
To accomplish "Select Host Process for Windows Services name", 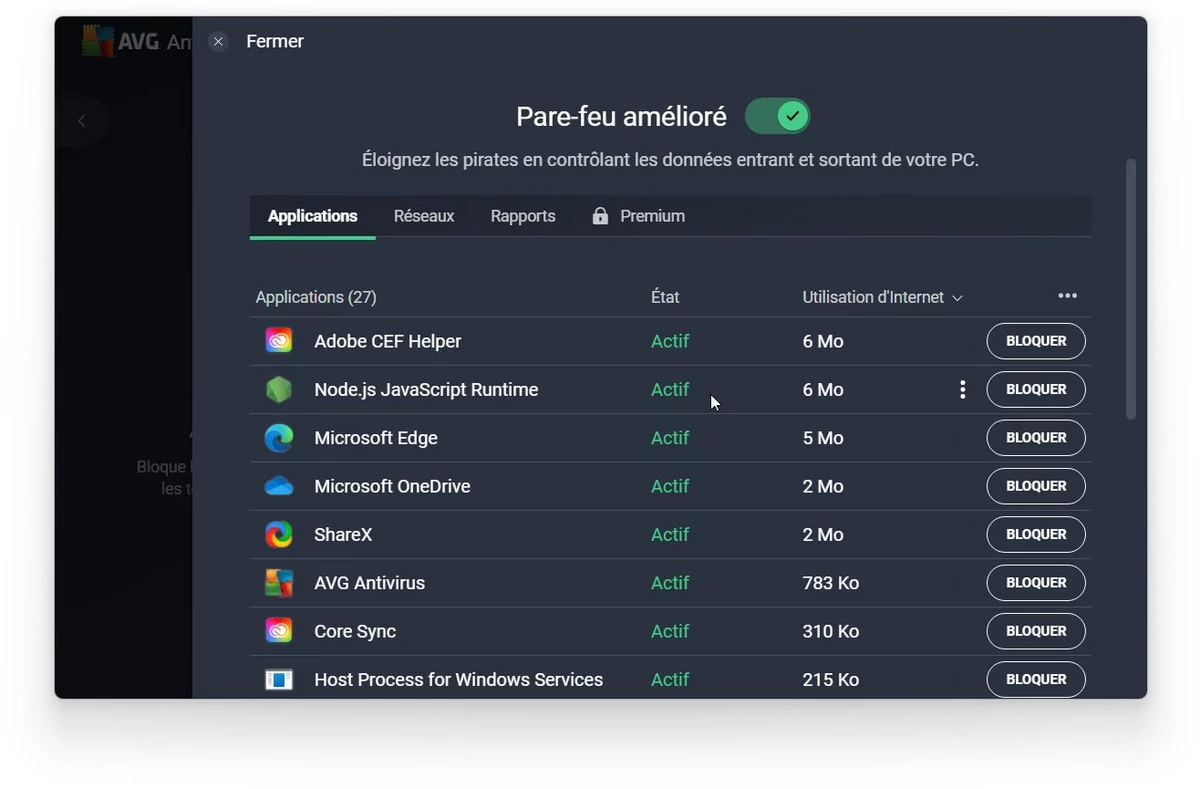I will click(x=459, y=680).
